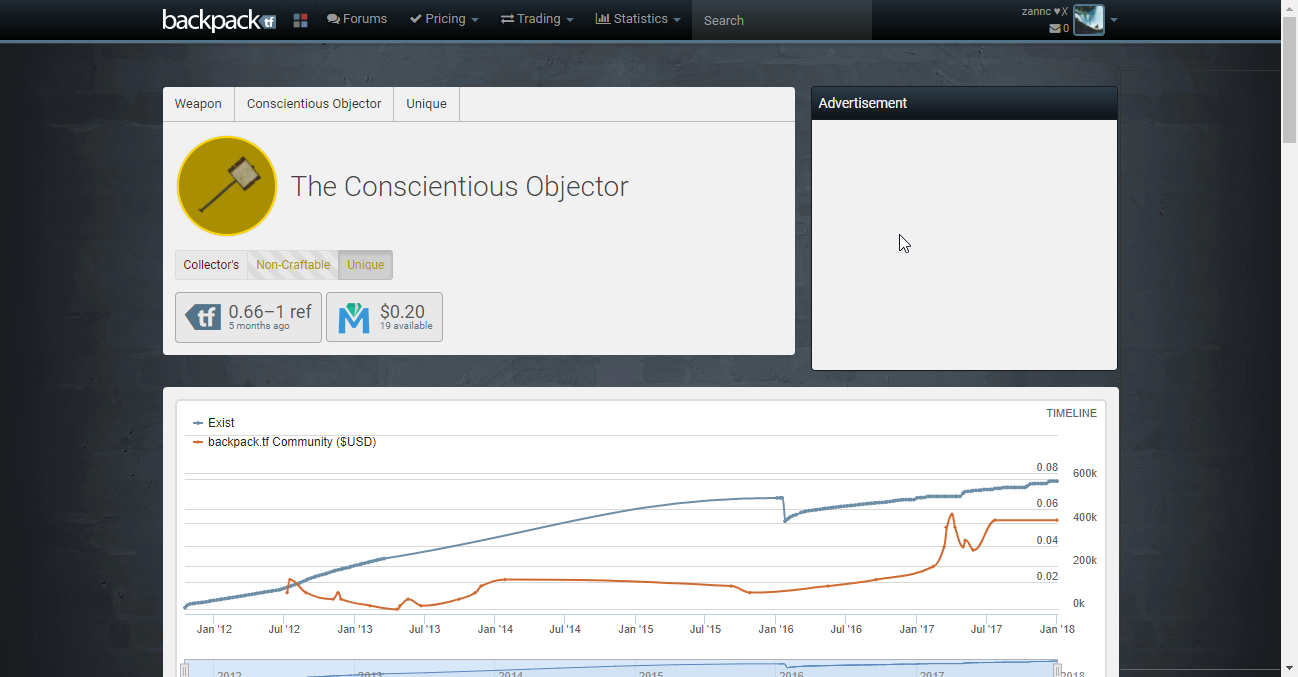1298x677 pixels.
Task: Select the Weapon breadcrumb tab
Action: [198, 104]
